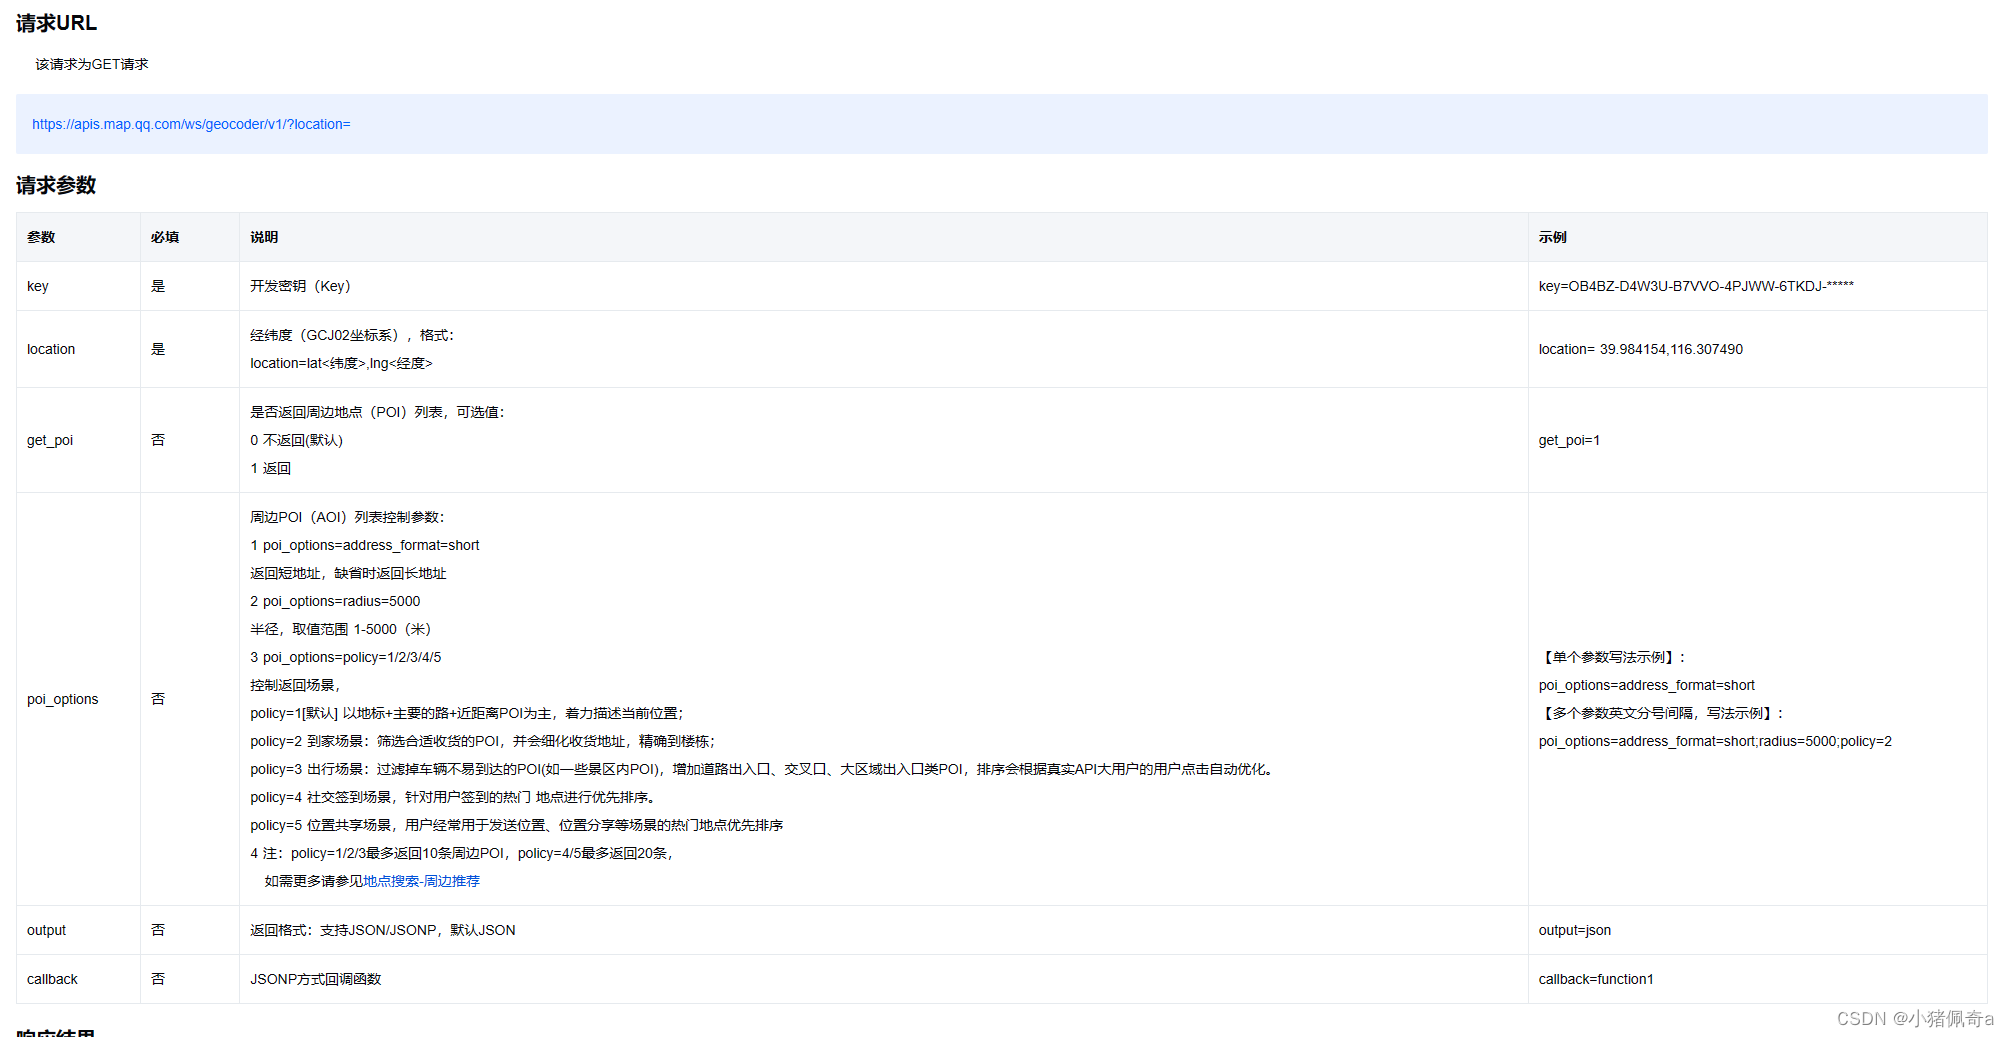Select the 说明 column header
2009x1037 pixels.
pyautogui.click(x=263, y=237)
